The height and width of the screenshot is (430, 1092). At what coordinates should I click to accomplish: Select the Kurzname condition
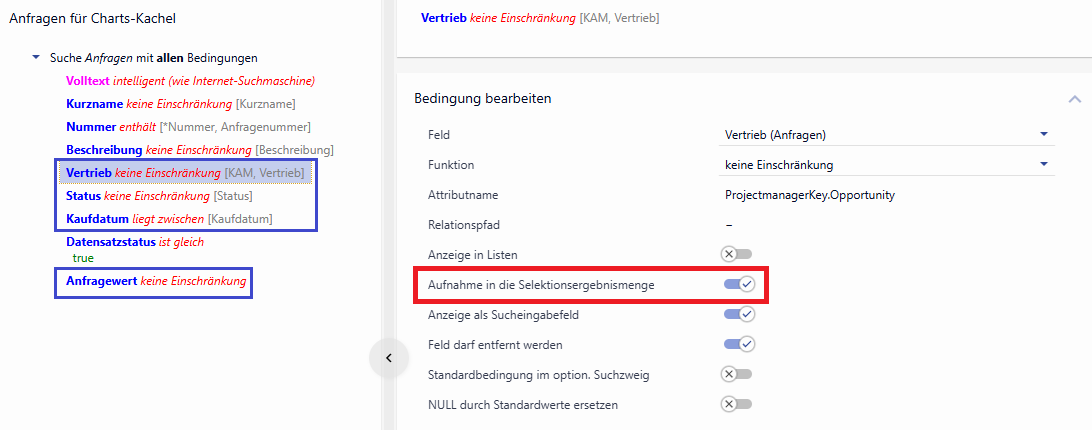[95, 104]
